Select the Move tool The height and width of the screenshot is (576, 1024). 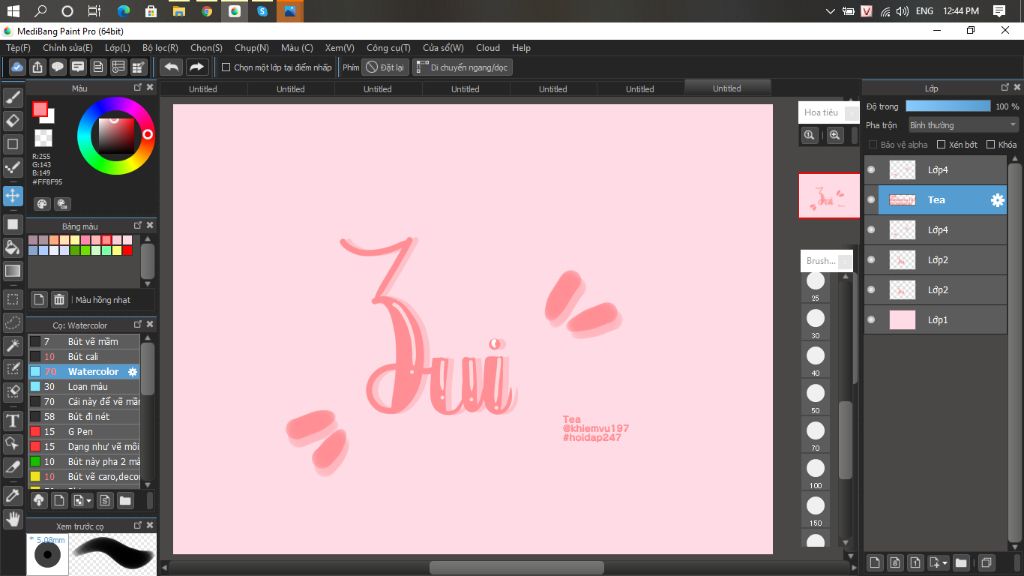pos(12,195)
